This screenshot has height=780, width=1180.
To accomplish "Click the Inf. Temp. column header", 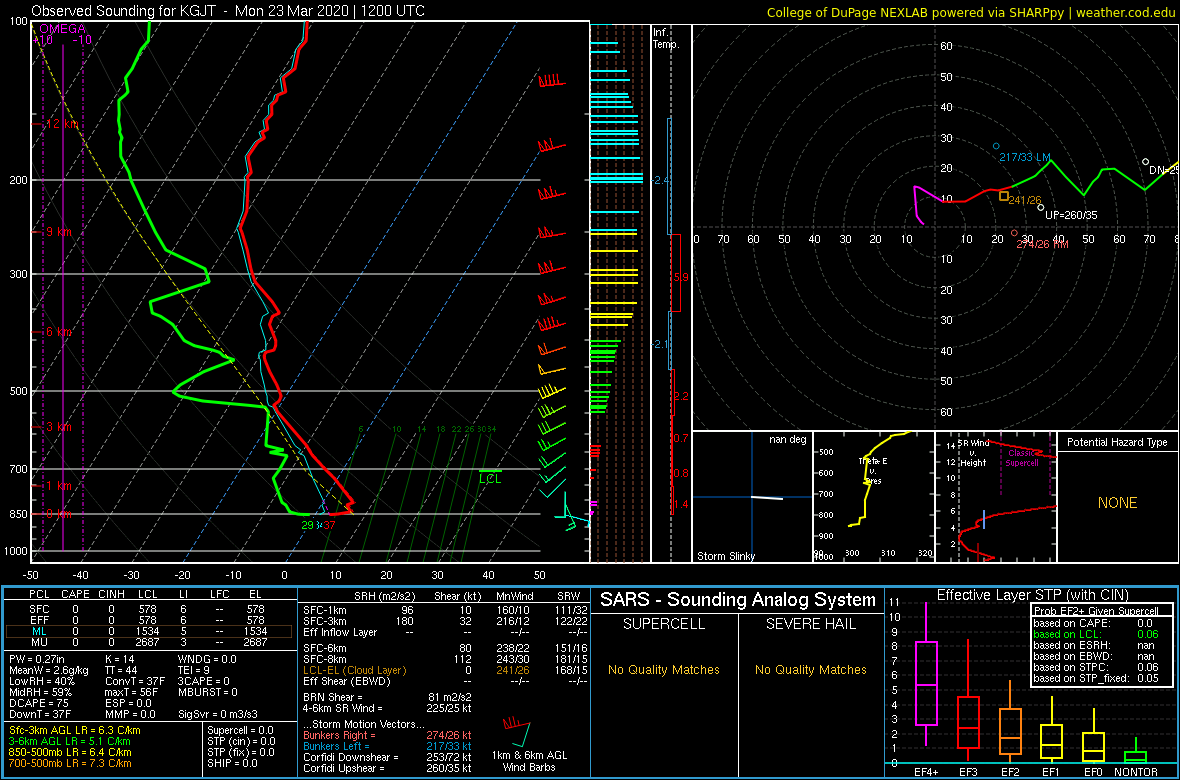I will [666, 38].
